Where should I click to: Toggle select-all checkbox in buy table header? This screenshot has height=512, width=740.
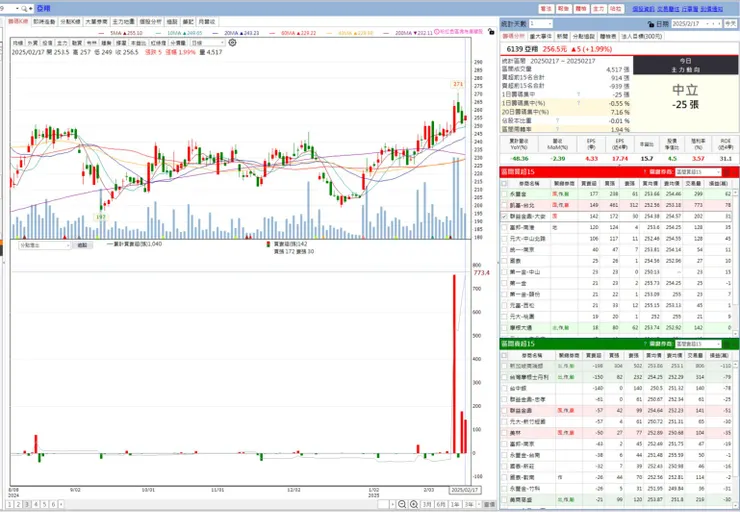(505, 183)
